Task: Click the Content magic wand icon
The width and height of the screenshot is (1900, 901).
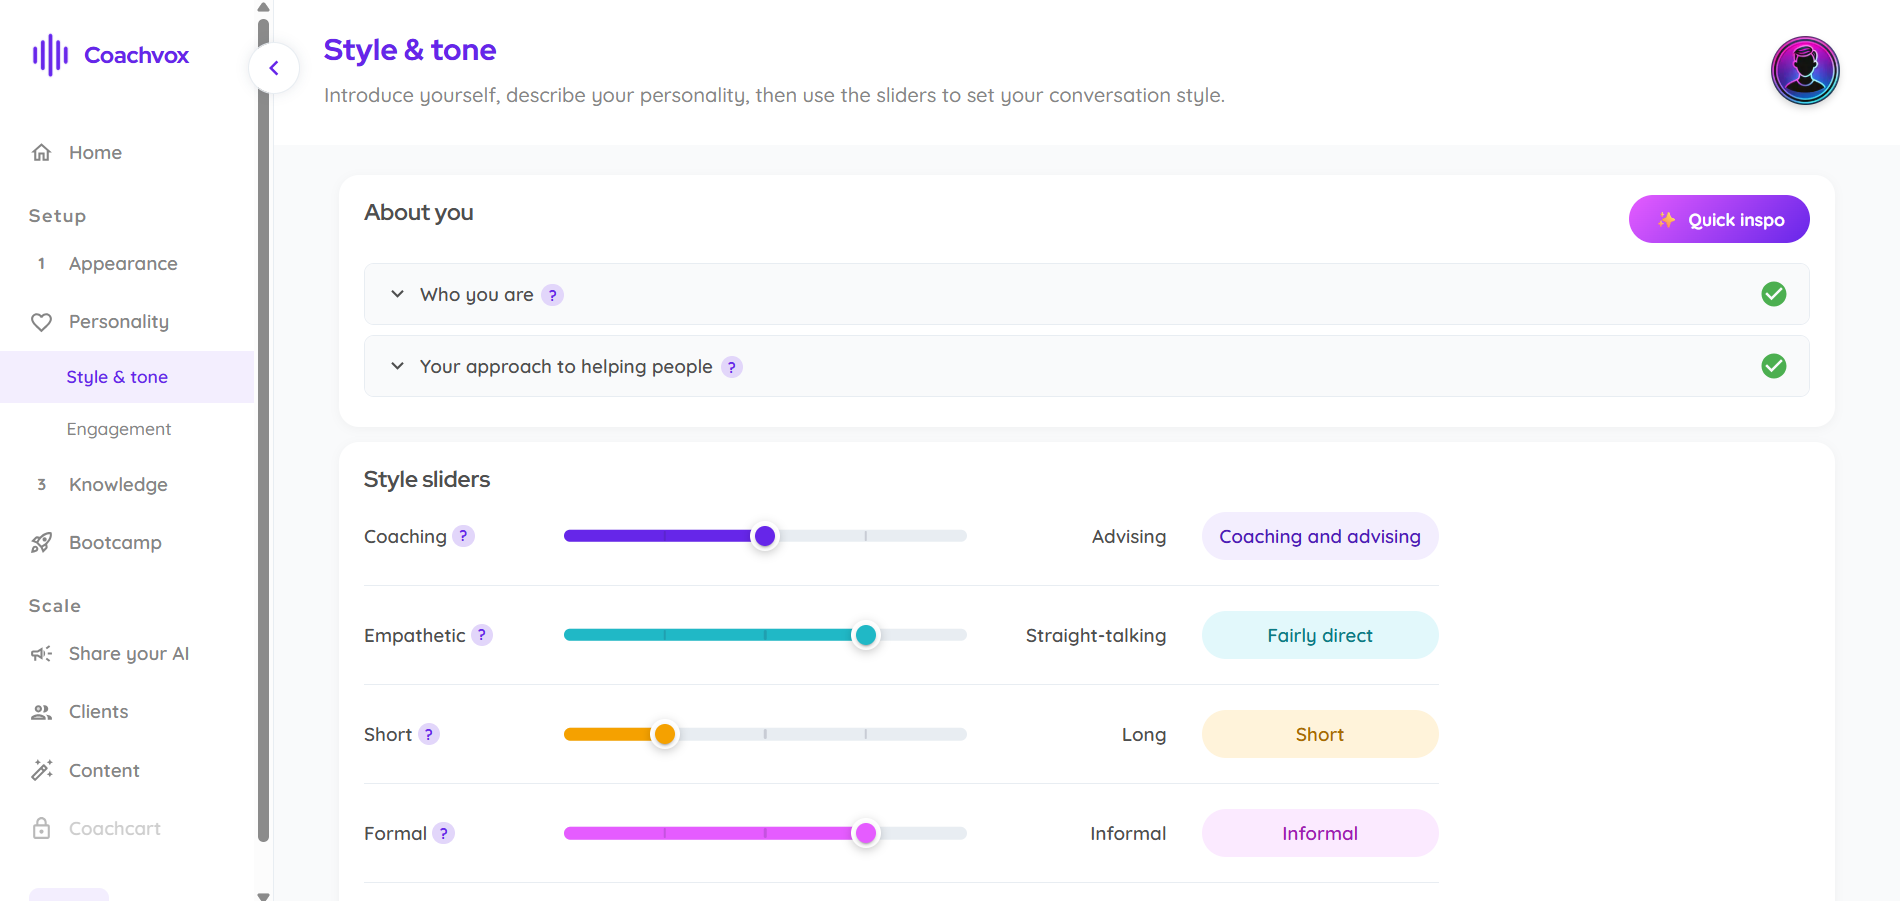Action: (x=41, y=770)
